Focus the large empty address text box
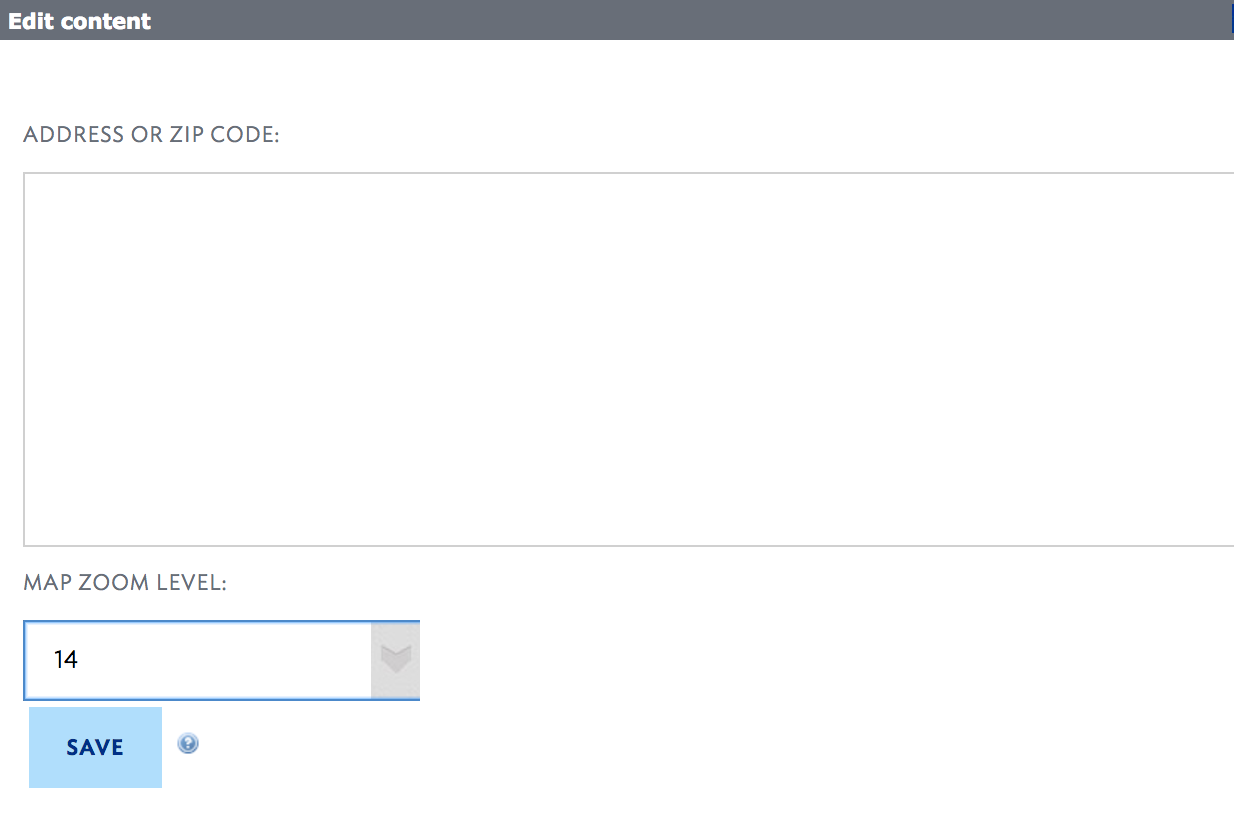 pos(628,360)
